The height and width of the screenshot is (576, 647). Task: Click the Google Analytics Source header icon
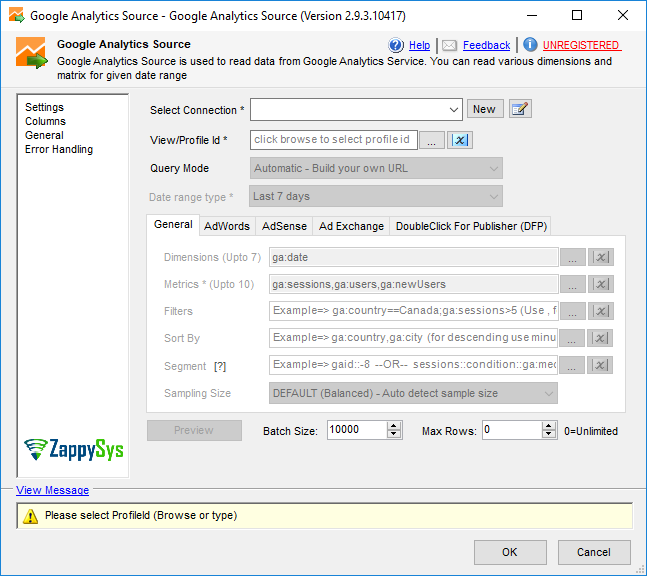tap(32, 53)
